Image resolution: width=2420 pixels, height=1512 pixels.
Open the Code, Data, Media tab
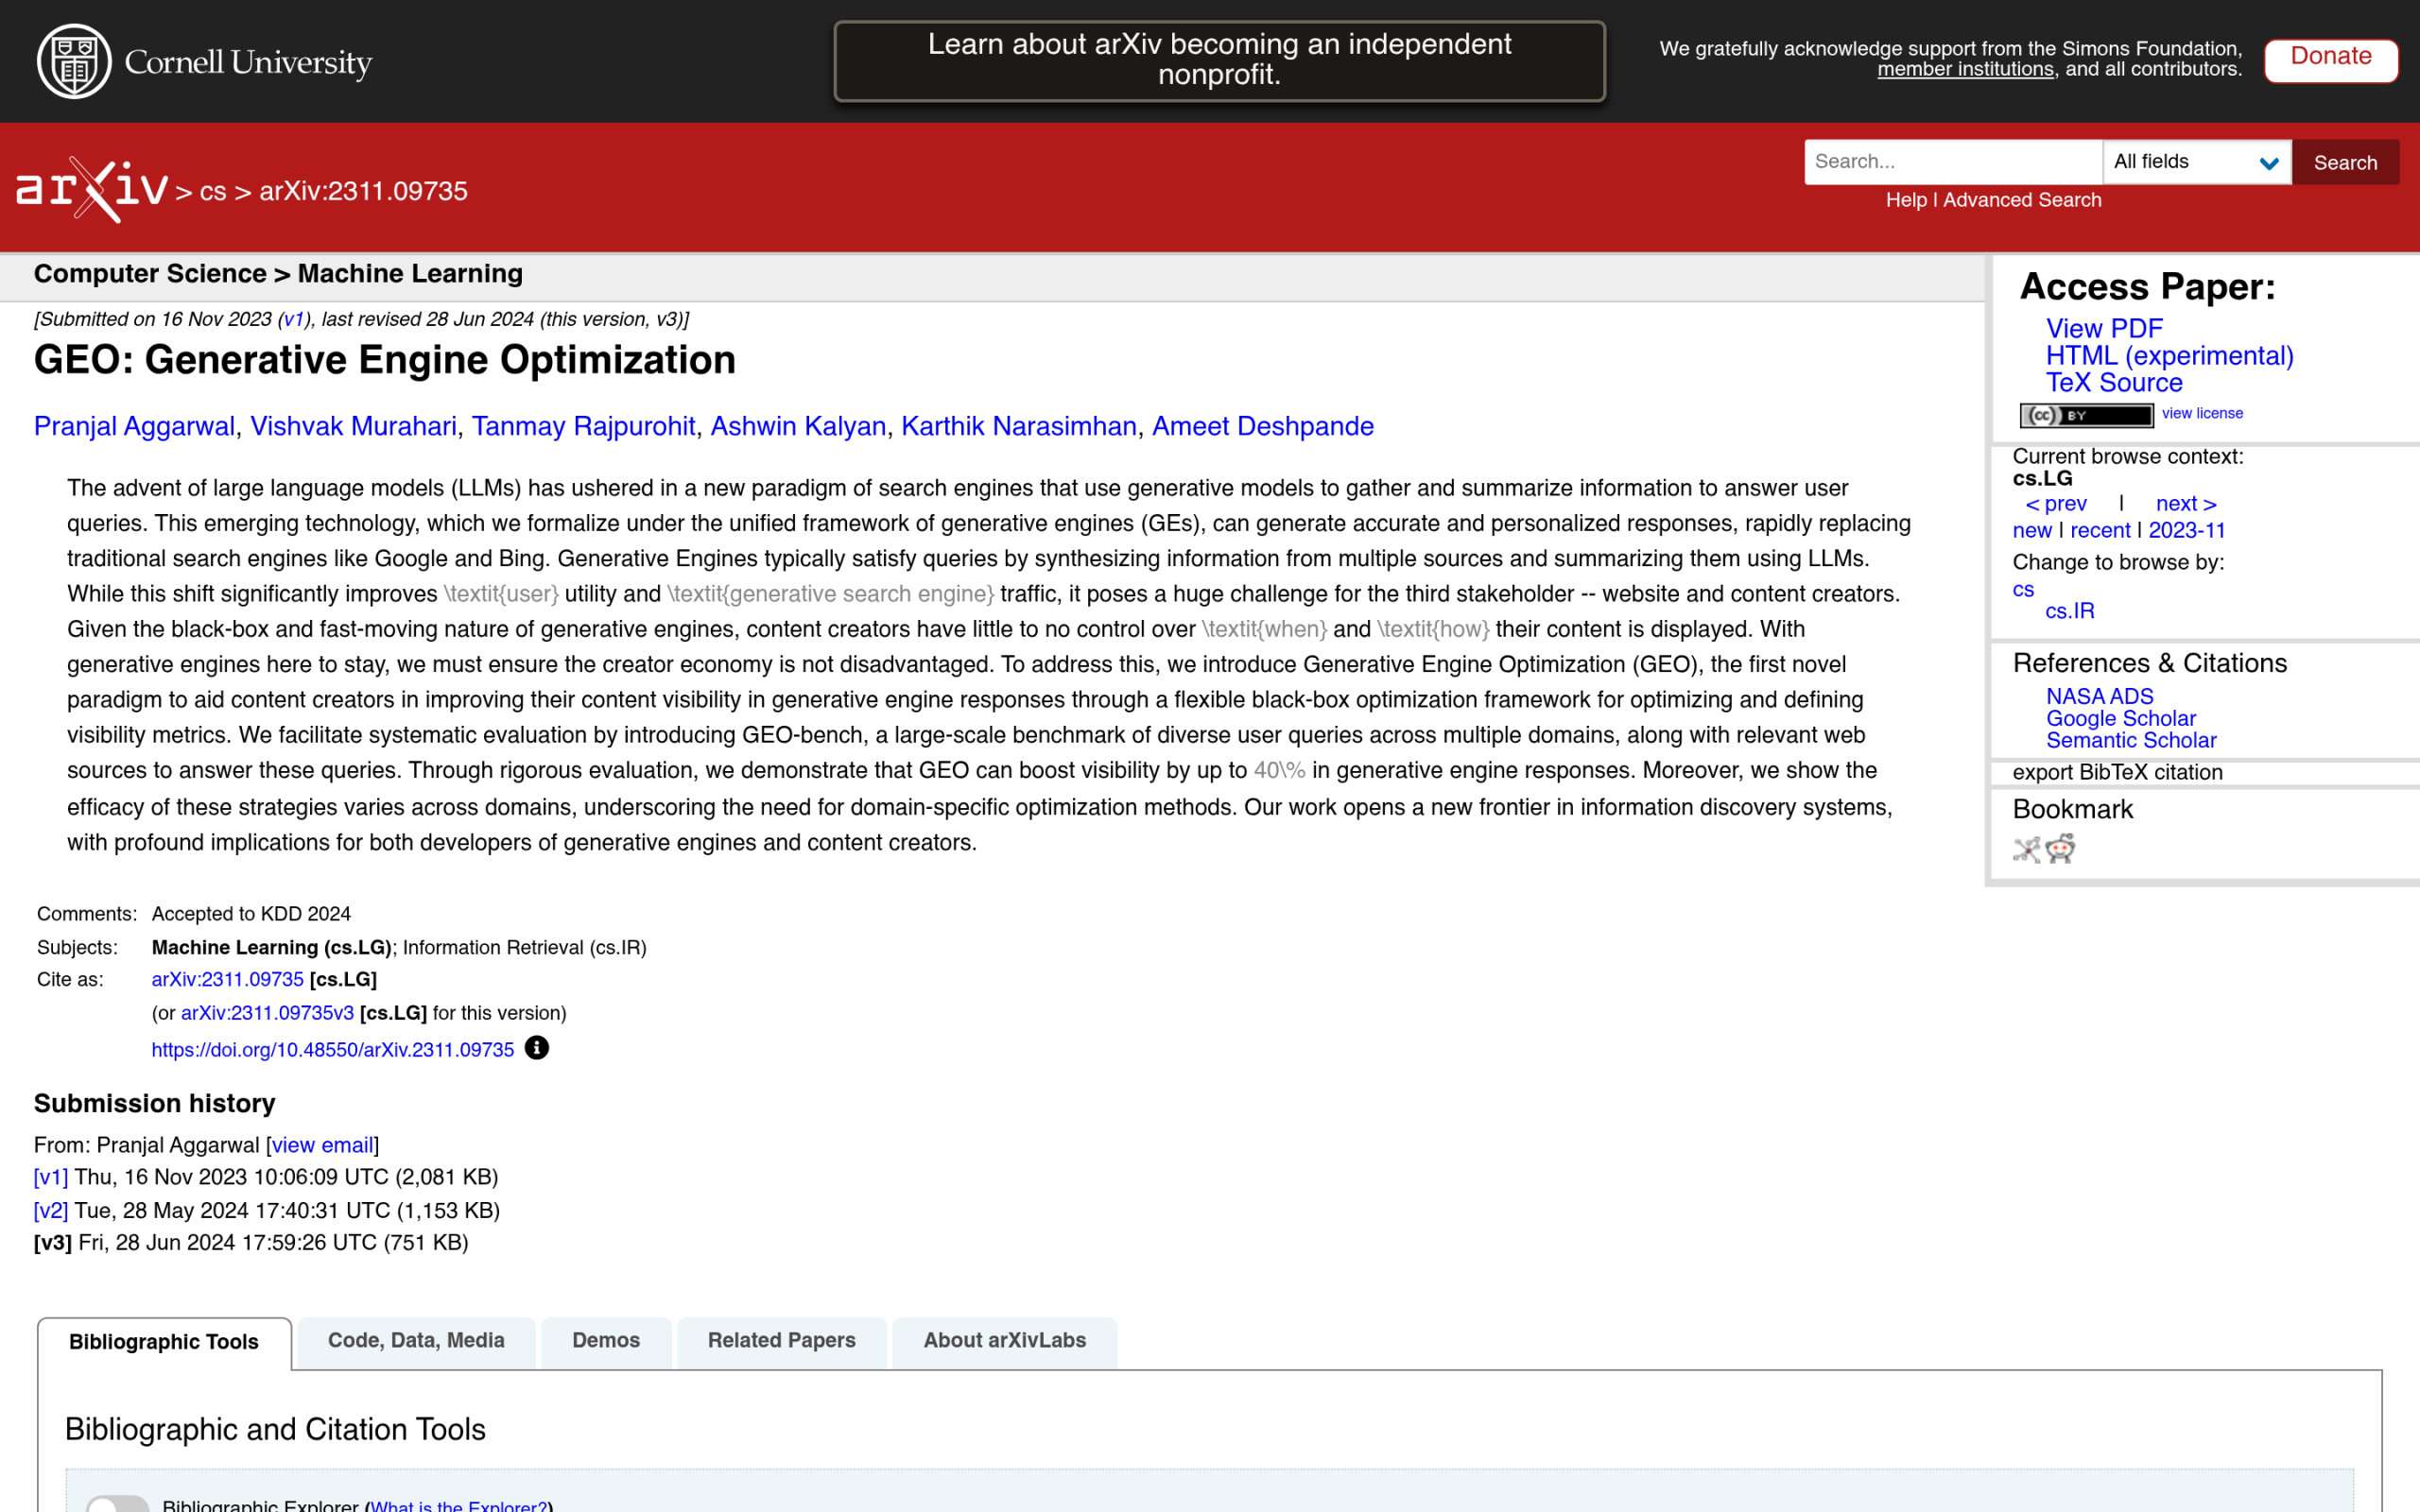pyautogui.click(x=416, y=1341)
